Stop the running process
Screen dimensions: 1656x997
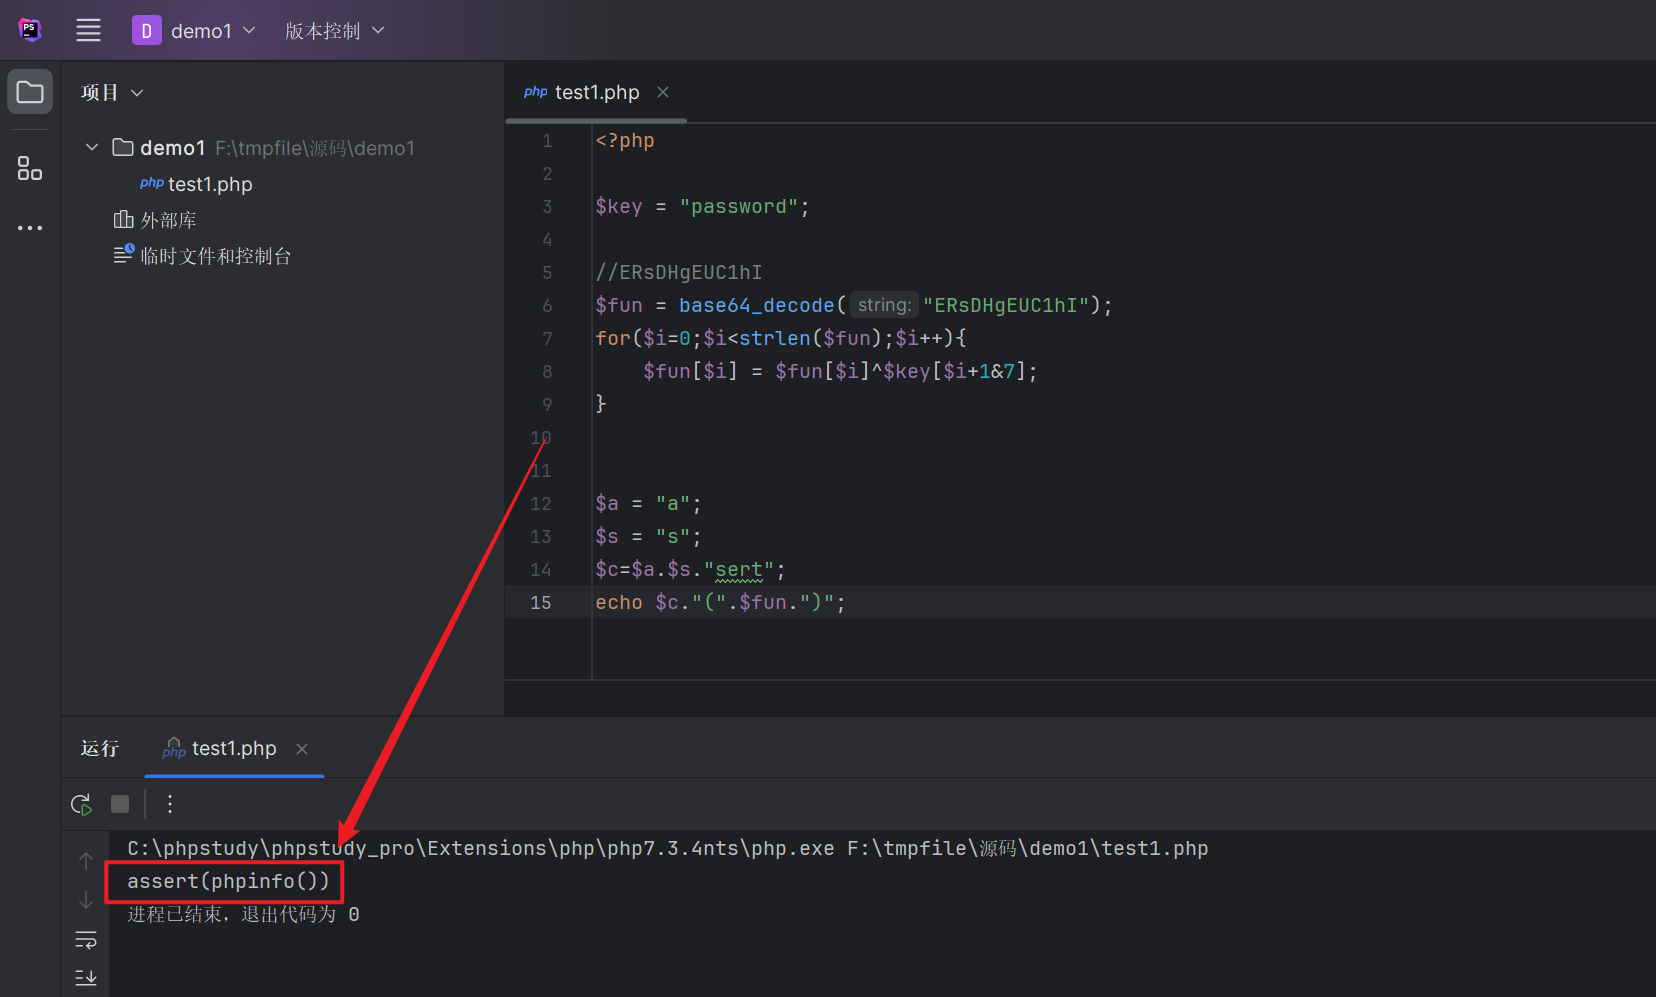(120, 804)
